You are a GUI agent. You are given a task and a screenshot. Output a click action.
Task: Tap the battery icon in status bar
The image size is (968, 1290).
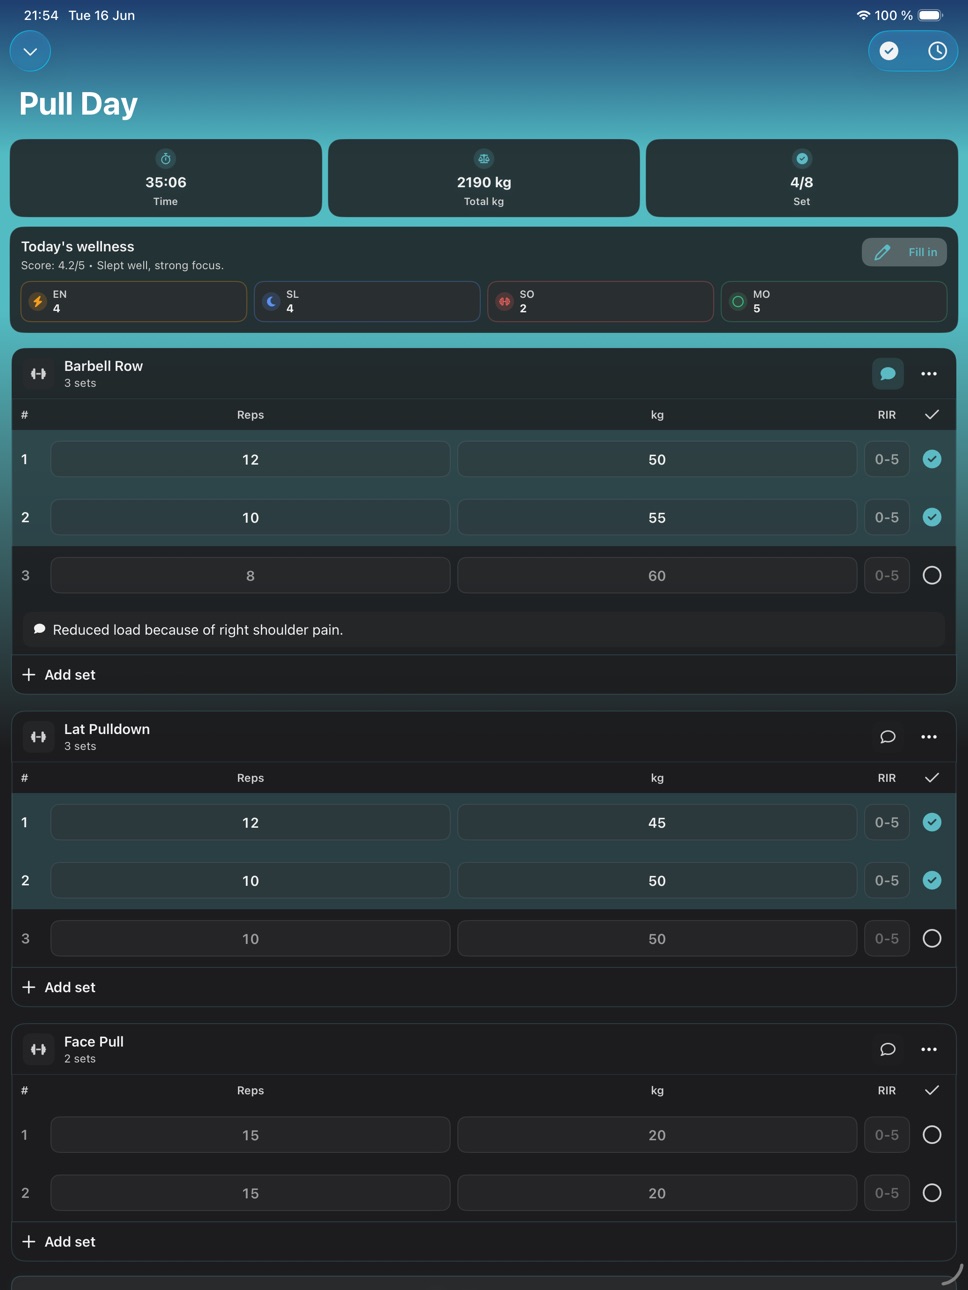[x=930, y=15]
